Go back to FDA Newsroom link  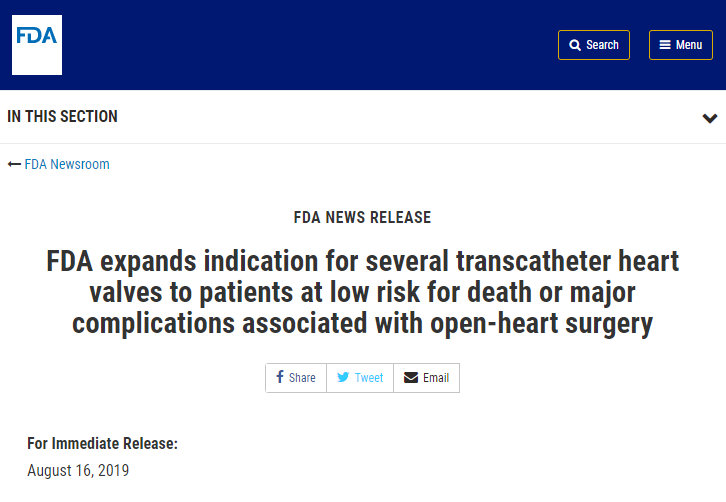pyautogui.click(x=67, y=164)
